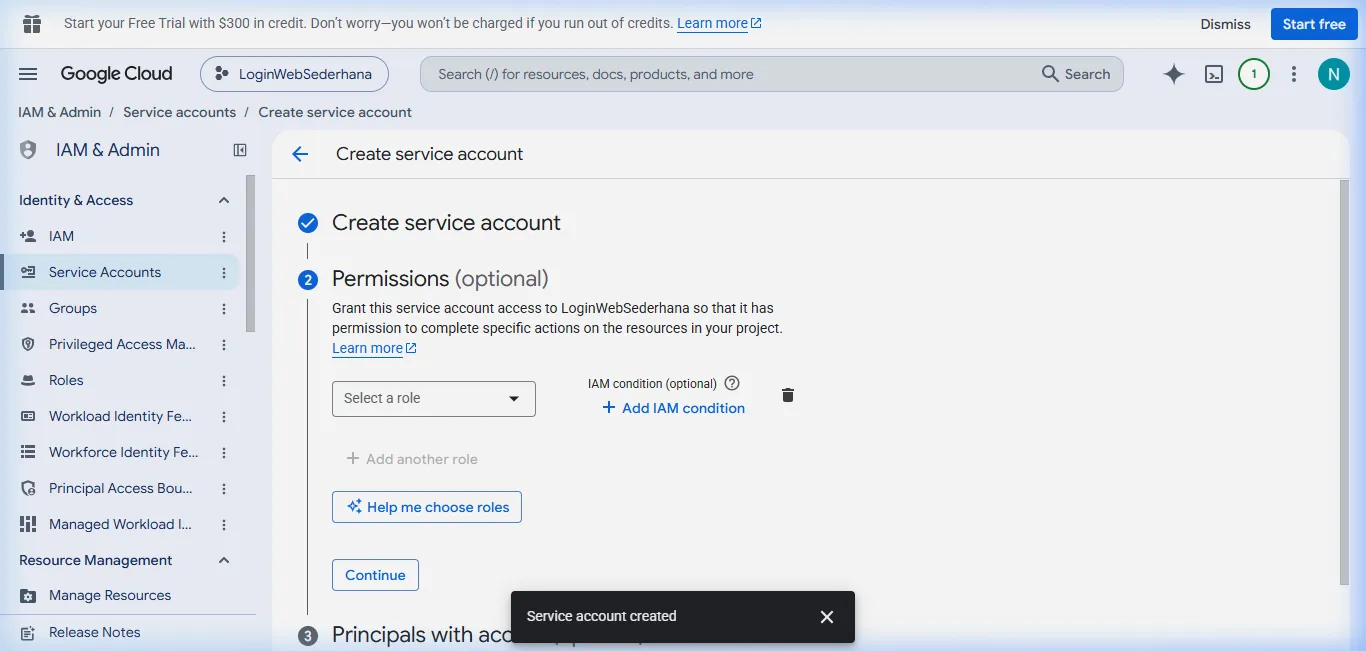
Task: Open the options menu for Privileged Access Manager
Action: tap(224, 345)
